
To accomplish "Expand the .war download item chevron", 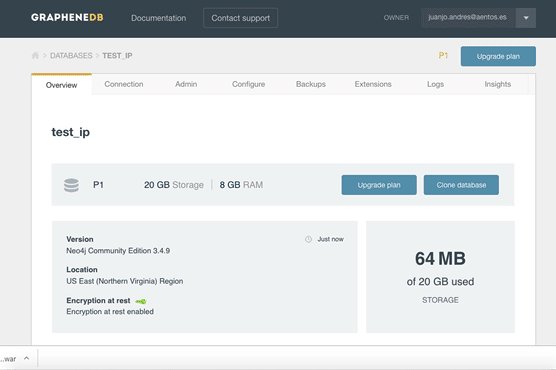I will click(x=27, y=358).
